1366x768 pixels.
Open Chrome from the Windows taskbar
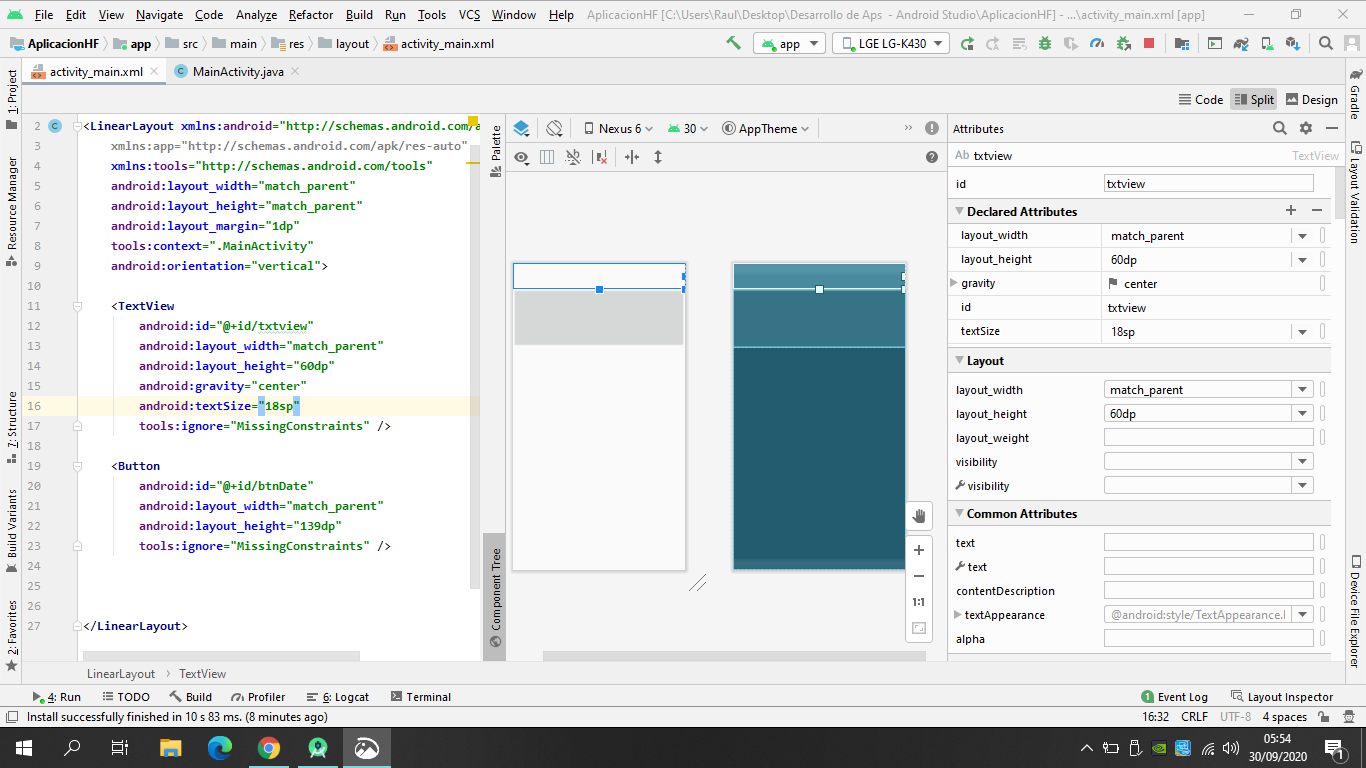(268, 748)
